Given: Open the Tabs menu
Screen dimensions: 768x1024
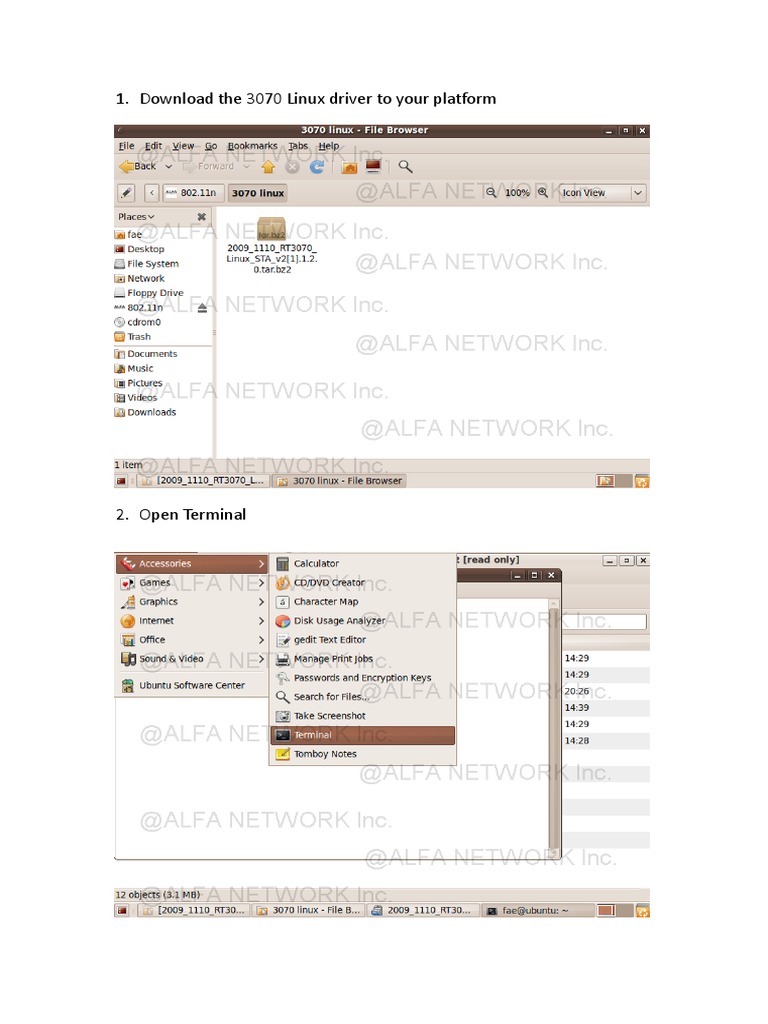Looking at the screenshot, I should click(x=298, y=146).
